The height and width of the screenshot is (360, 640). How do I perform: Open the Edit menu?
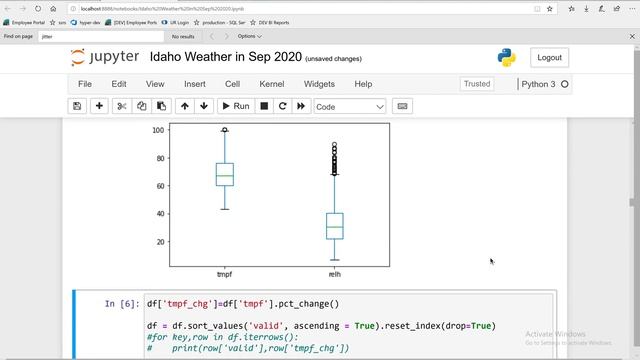click(x=119, y=84)
